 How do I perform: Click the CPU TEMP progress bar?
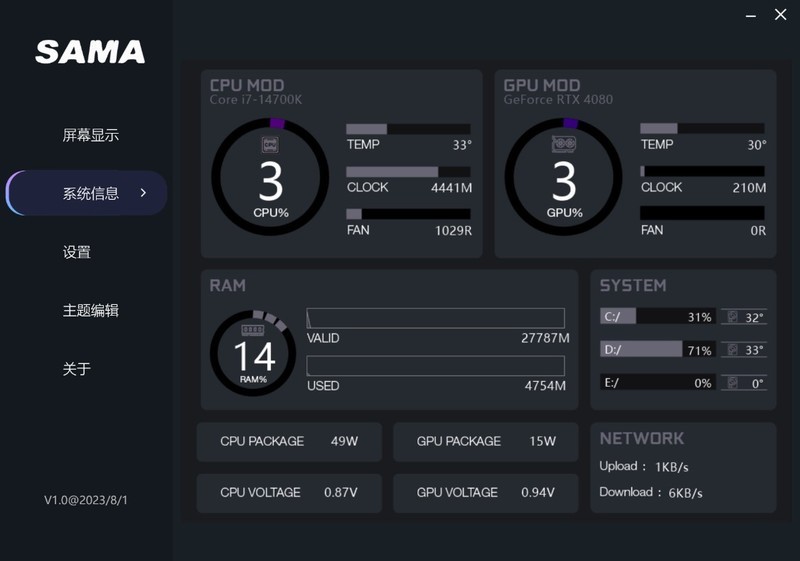click(x=408, y=129)
